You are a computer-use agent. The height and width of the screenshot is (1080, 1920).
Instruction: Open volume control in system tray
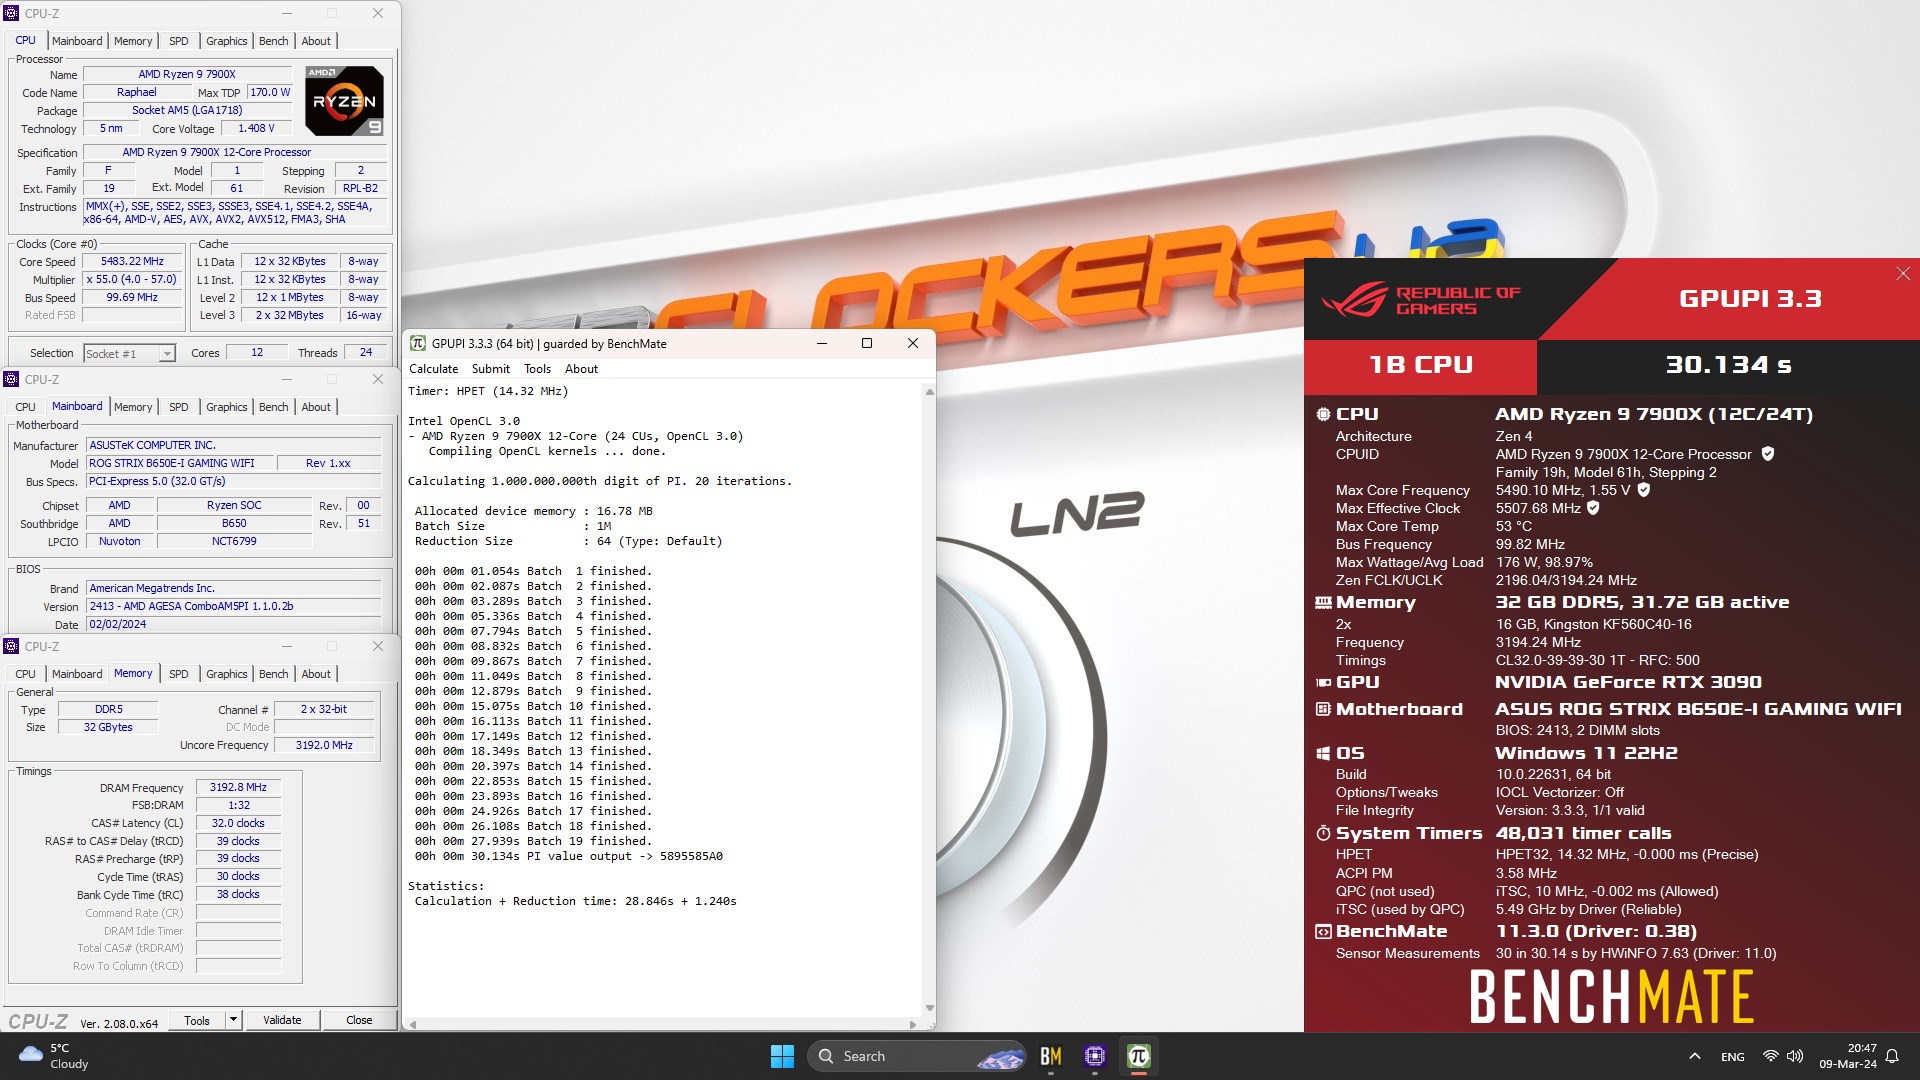[1795, 1056]
